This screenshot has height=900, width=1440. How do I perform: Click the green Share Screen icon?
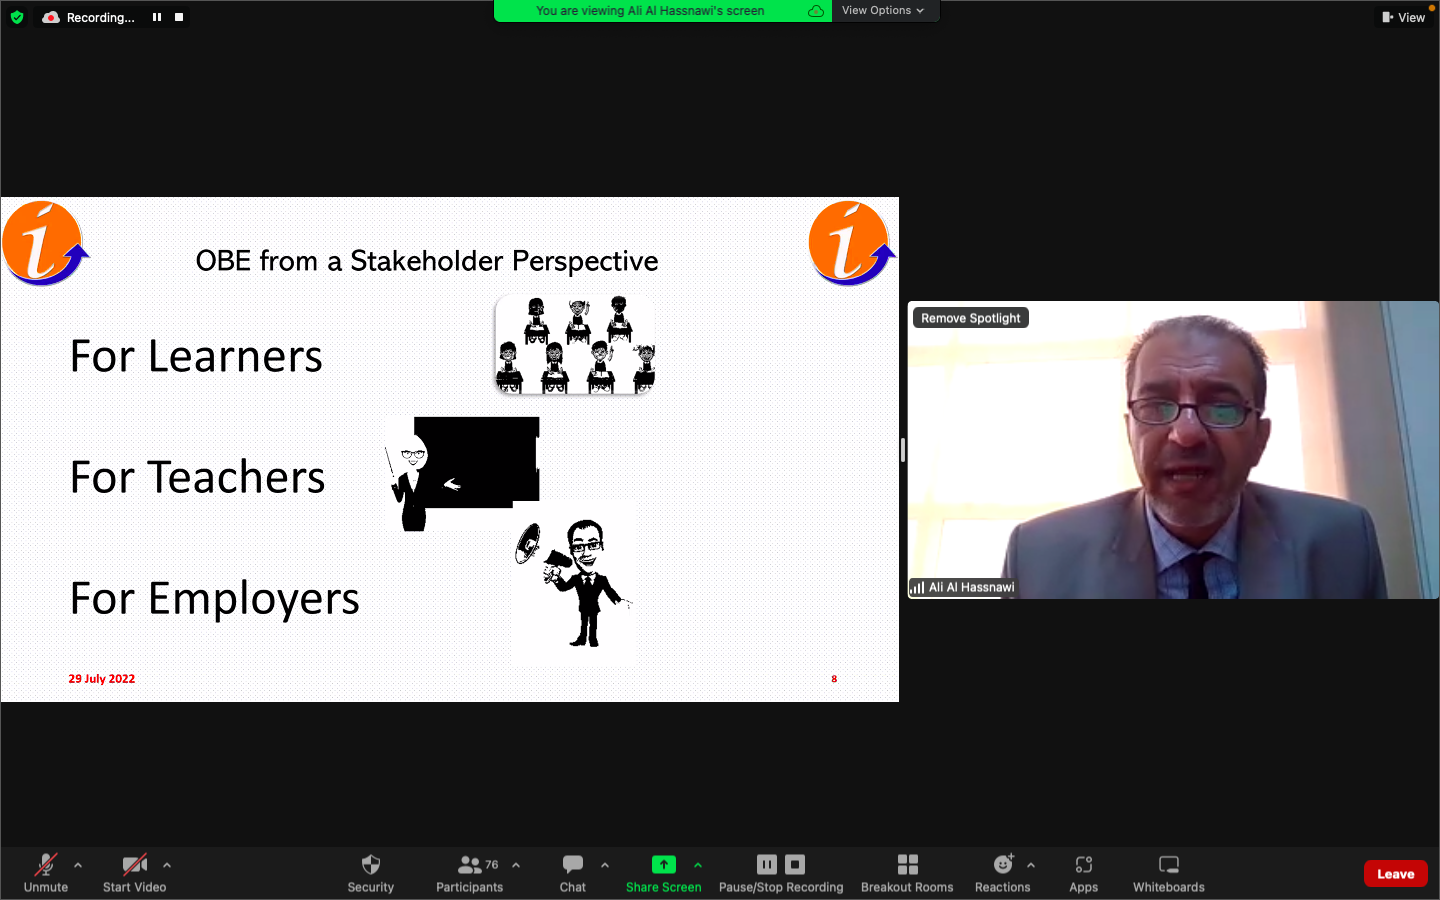coord(663,865)
